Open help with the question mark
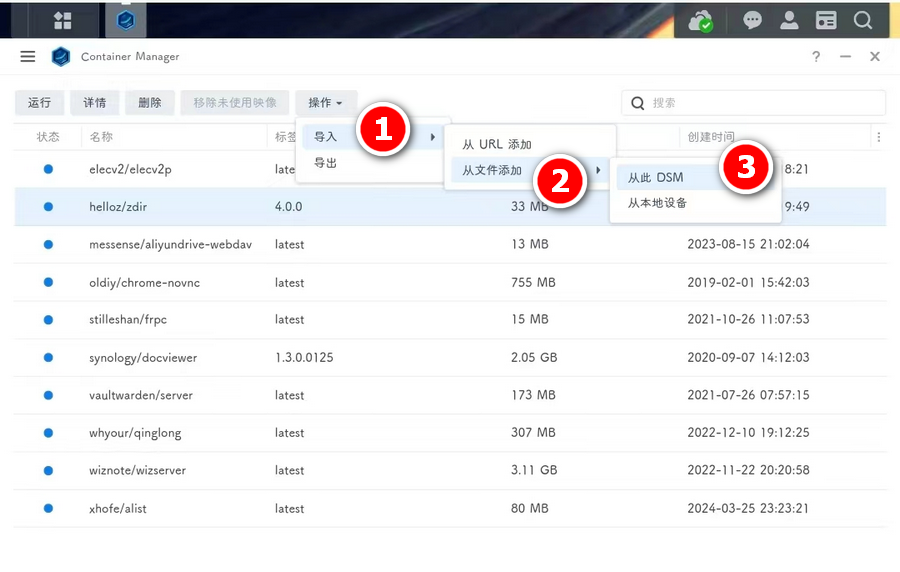Image resolution: width=900 pixels, height=572 pixels. (x=816, y=56)
